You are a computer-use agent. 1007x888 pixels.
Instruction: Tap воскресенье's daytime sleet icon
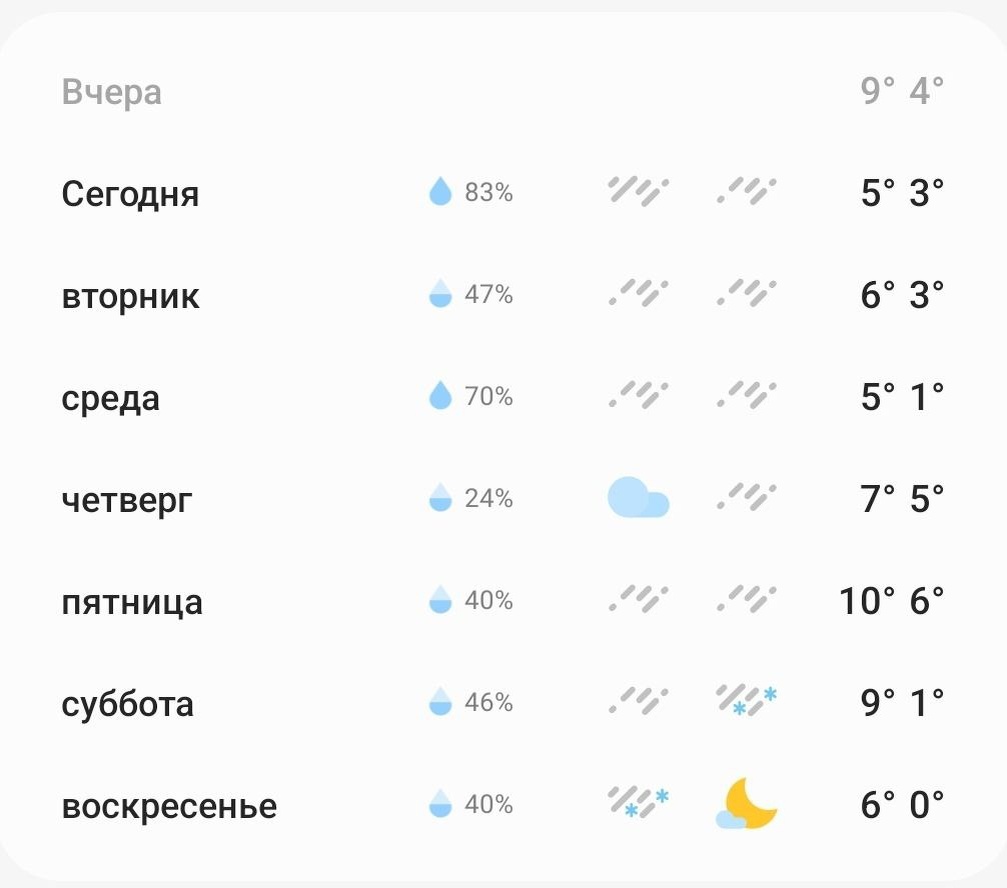tap(638, 803)
